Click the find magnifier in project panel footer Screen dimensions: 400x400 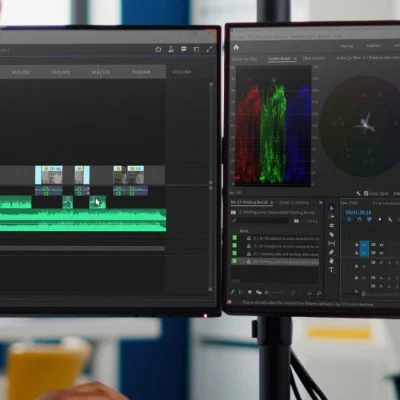(319, 293)
